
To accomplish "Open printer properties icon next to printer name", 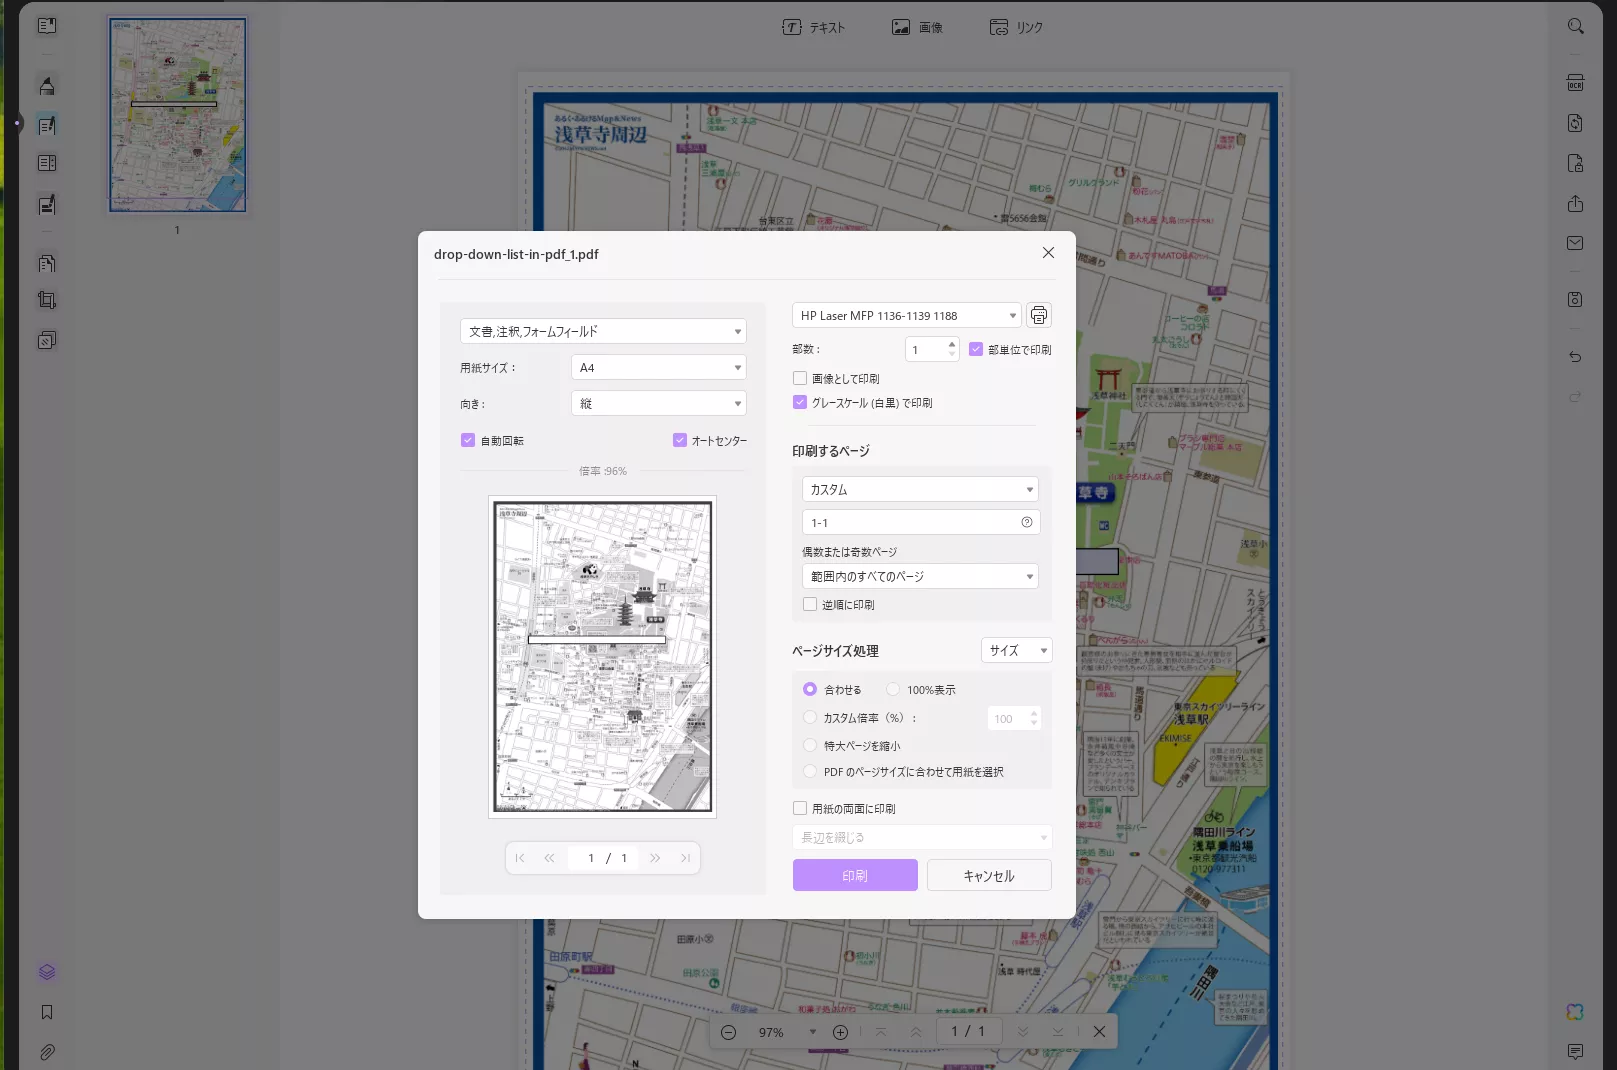I will (x=1039, y=315).
